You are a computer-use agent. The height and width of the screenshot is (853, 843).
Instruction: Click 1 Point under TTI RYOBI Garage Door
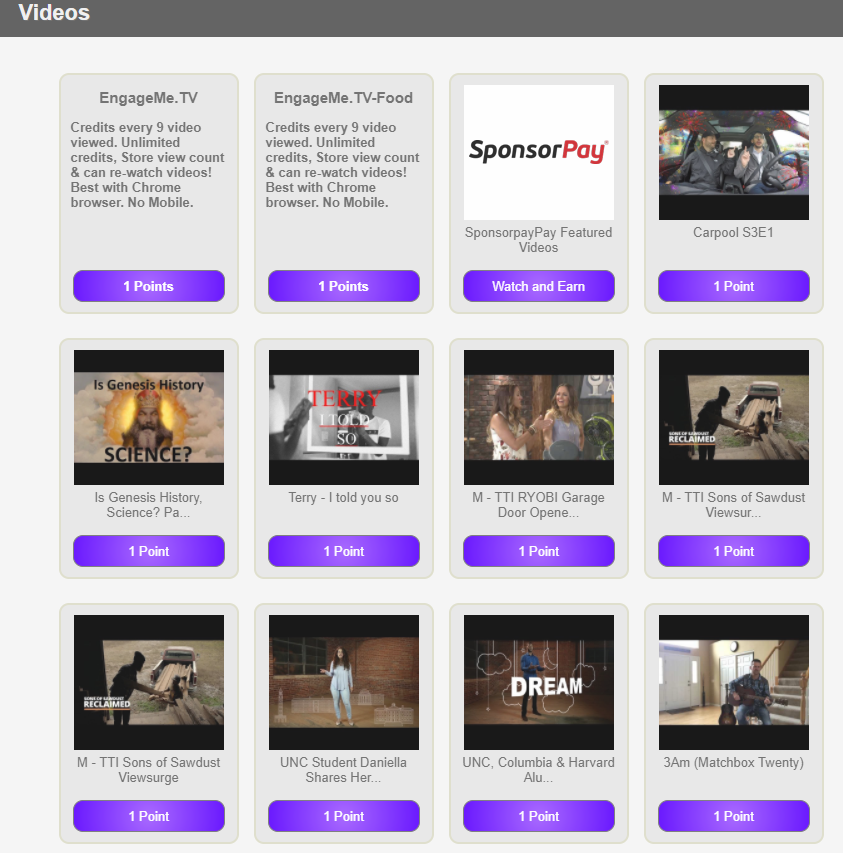(x=538, y=551)
